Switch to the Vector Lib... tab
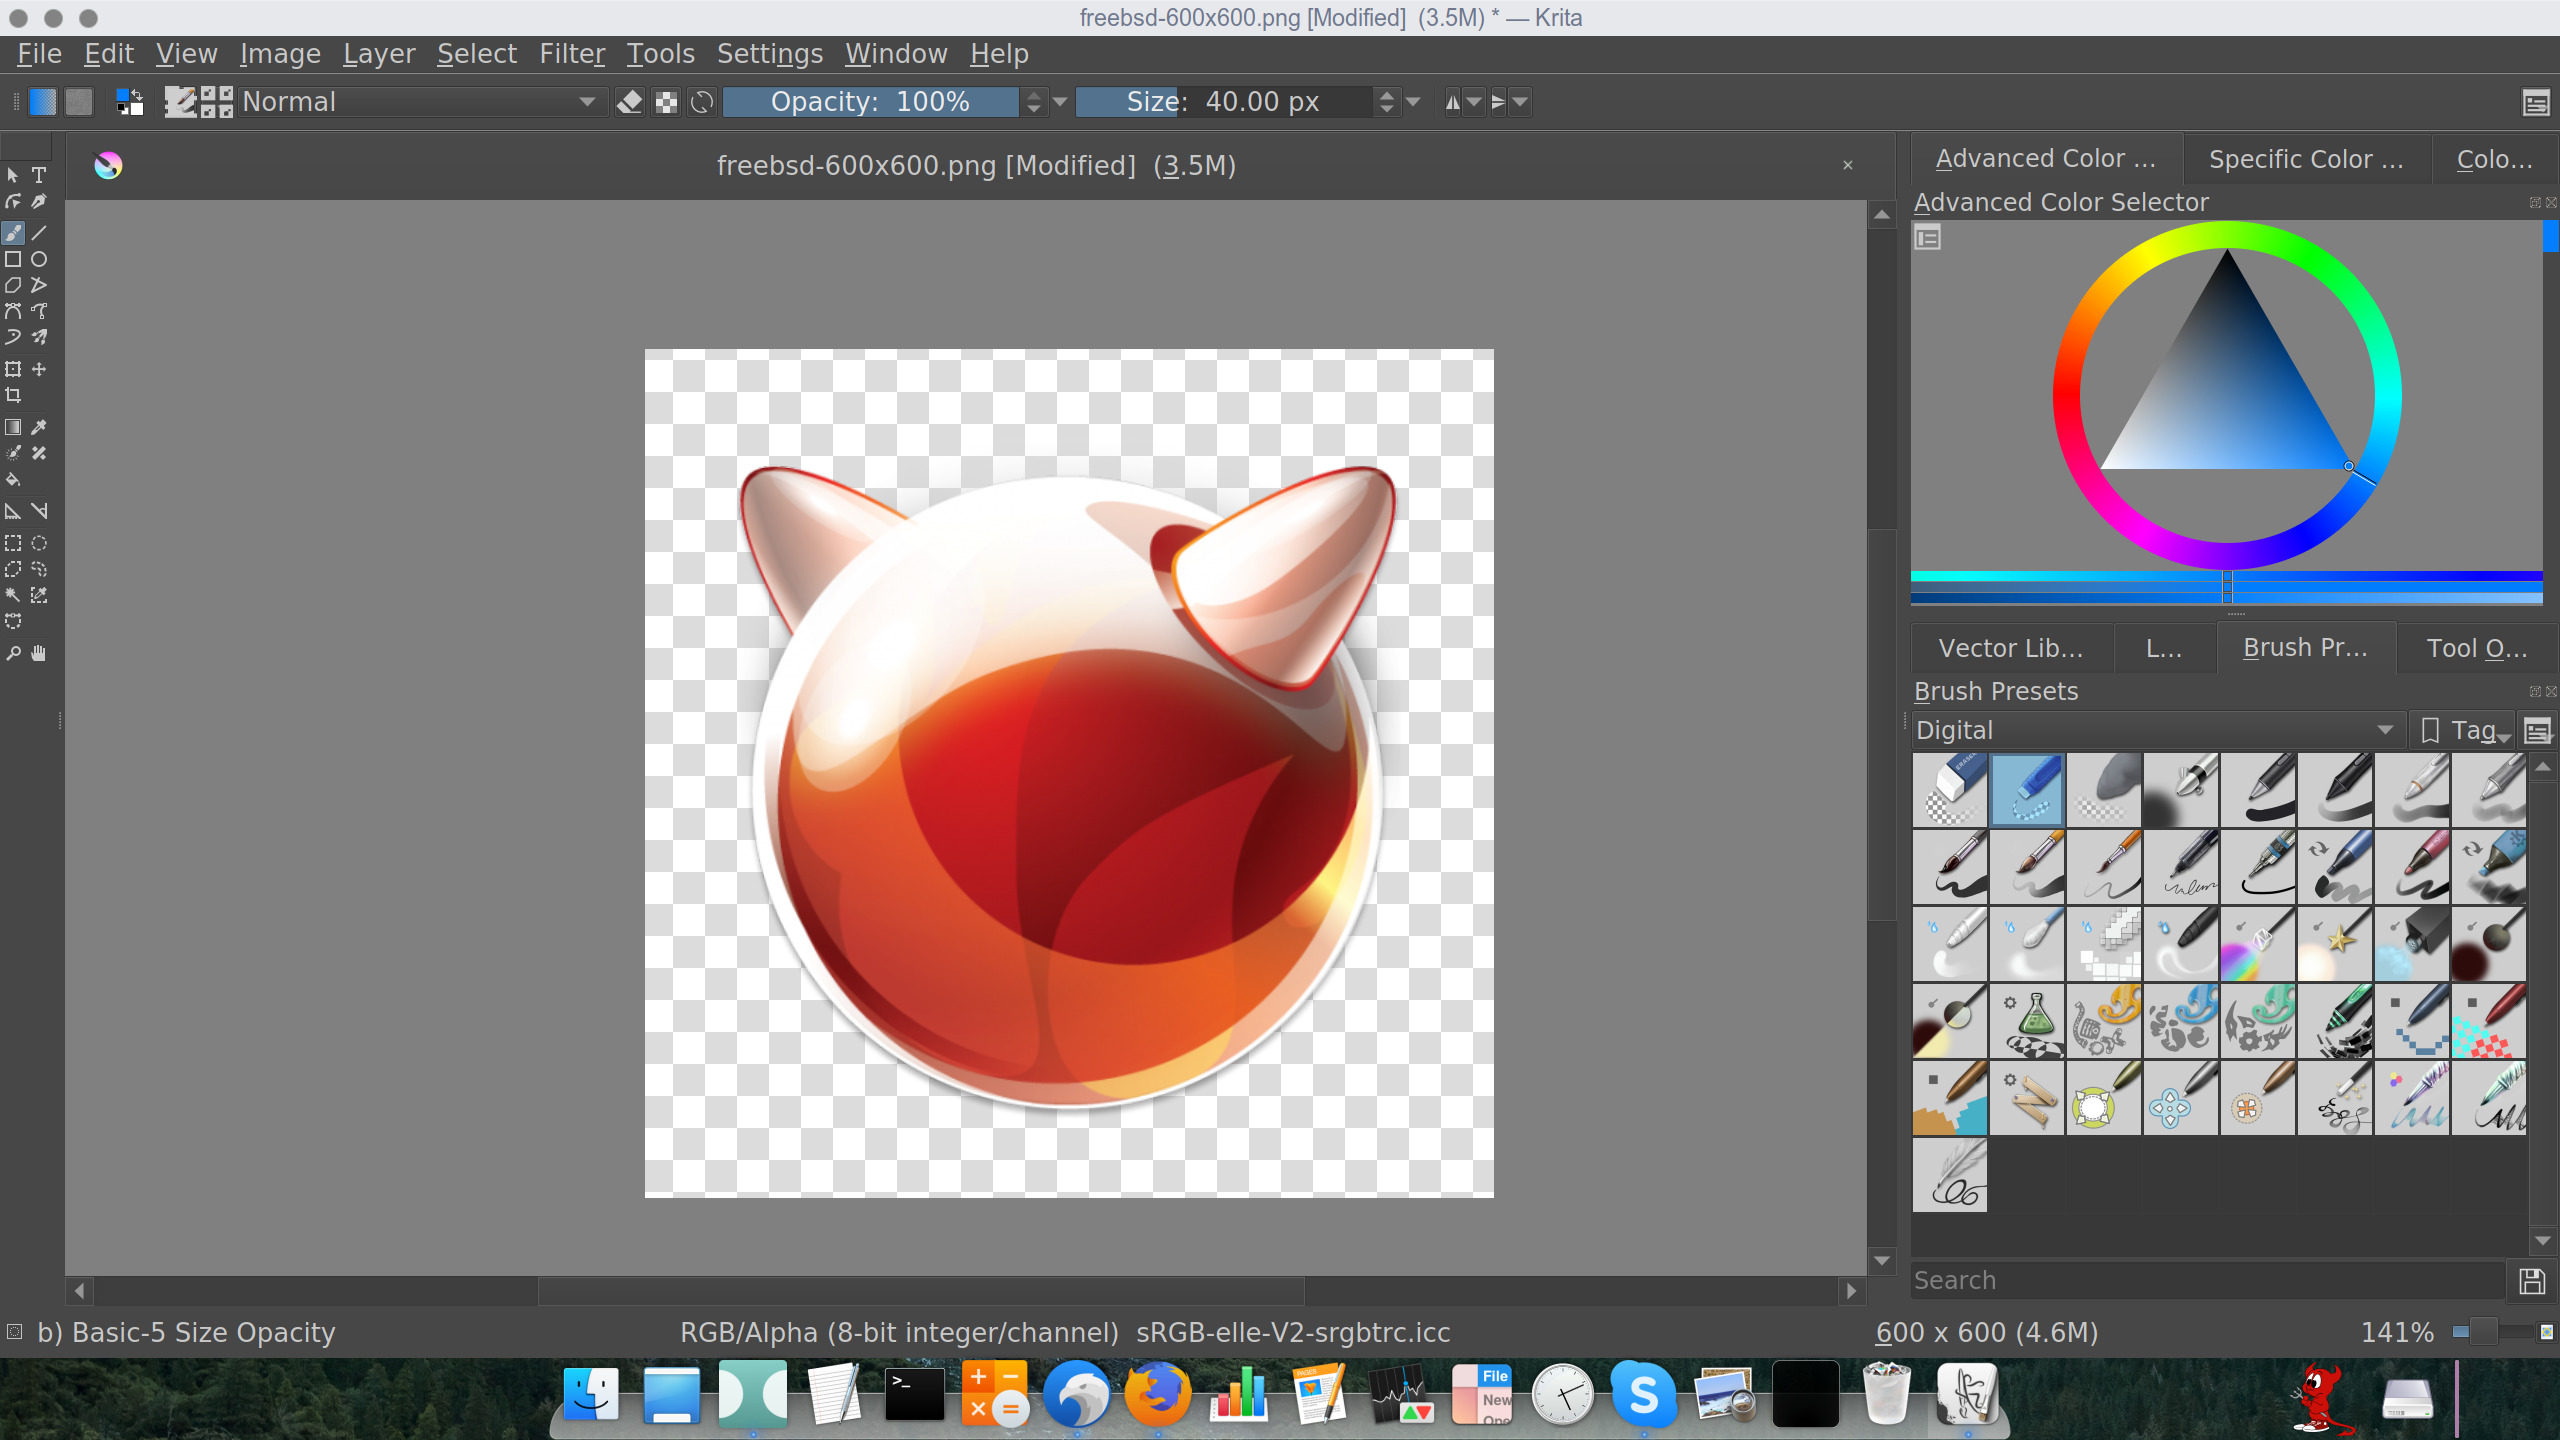 (2011, 648)
